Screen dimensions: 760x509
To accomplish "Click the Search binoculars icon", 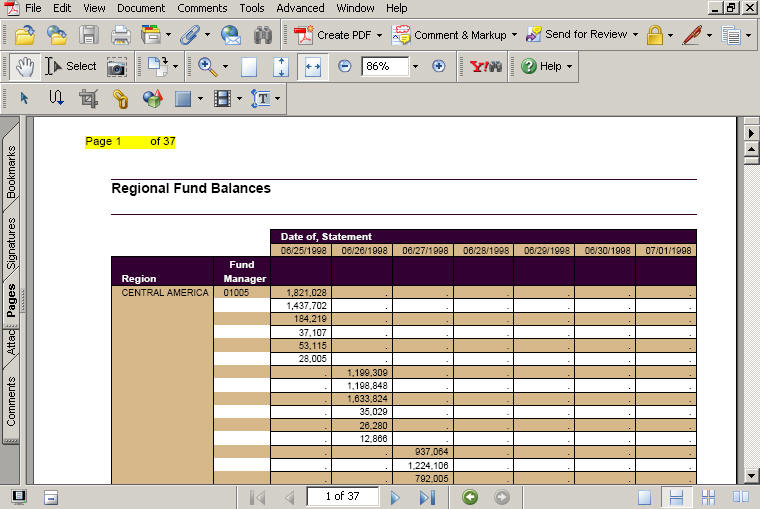I will [x=263, y=35].
